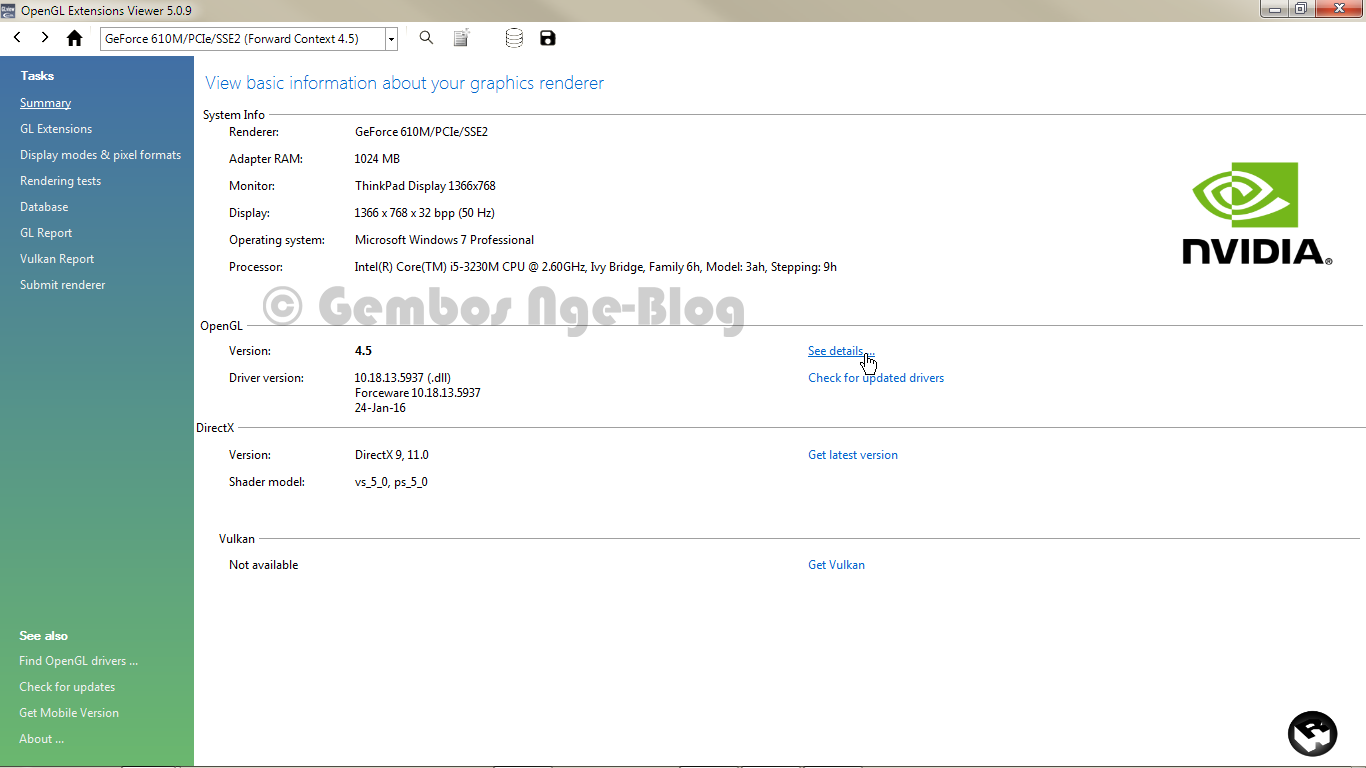This screenshot has height=768, width=1366.
Task: Click Get latest version DirectX link
Action: pos(853,455)
